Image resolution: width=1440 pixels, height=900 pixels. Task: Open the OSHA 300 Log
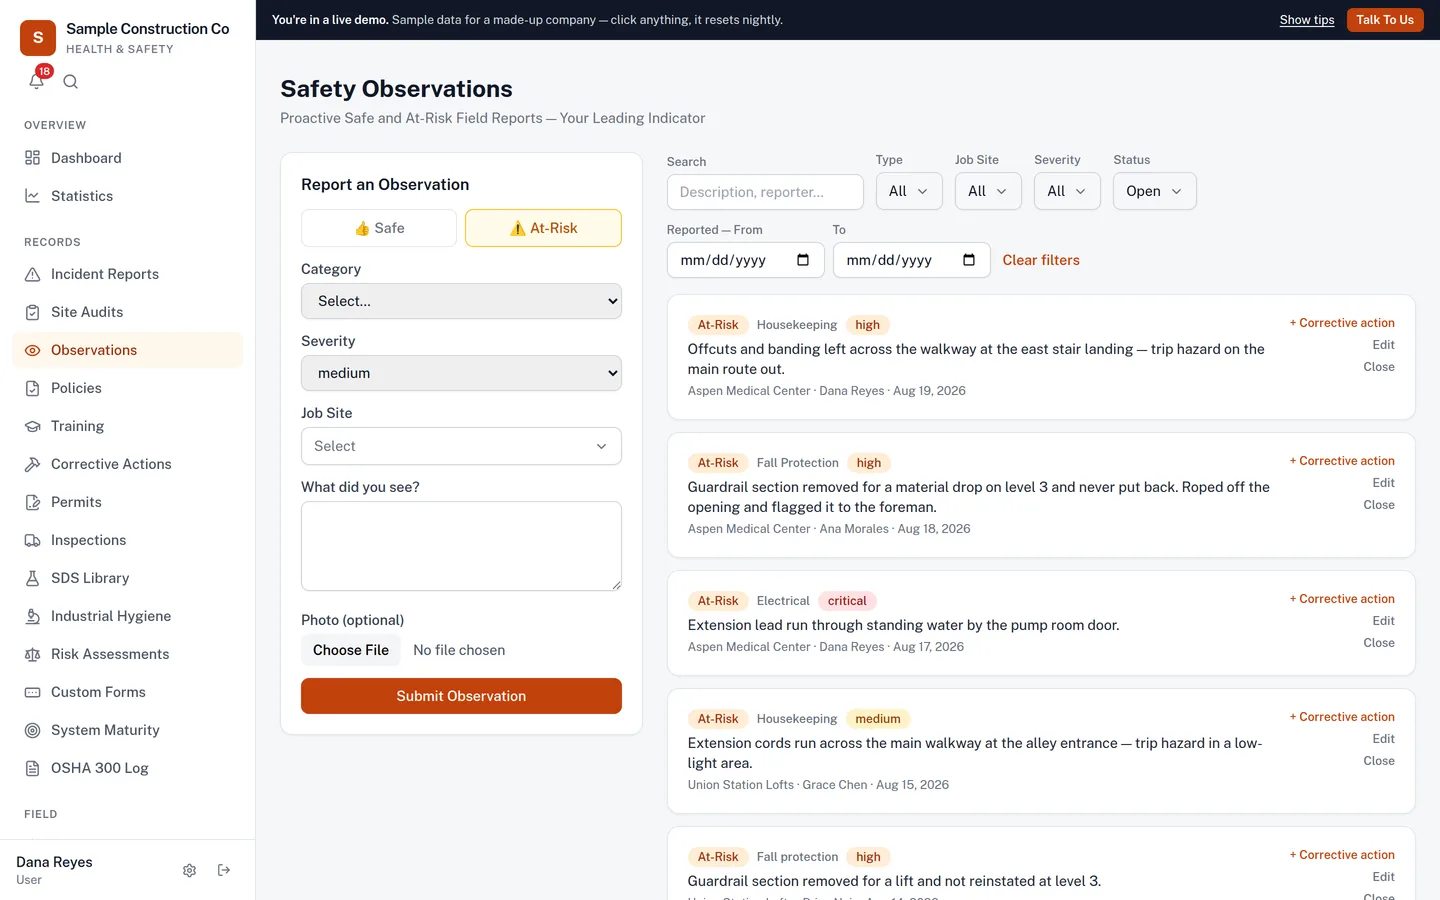127,768
